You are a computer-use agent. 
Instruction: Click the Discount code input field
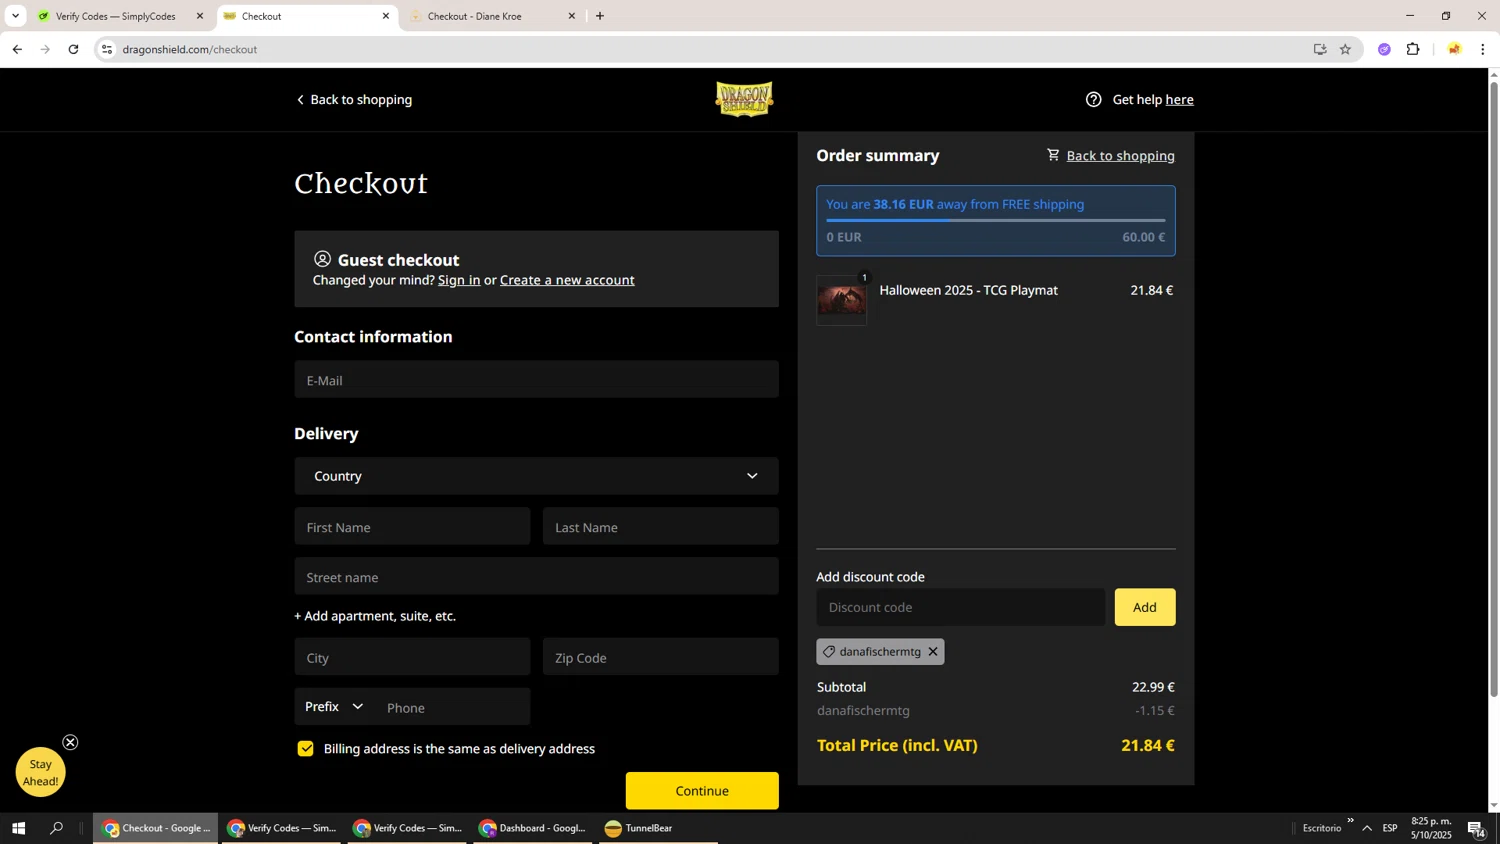(961, 607)
